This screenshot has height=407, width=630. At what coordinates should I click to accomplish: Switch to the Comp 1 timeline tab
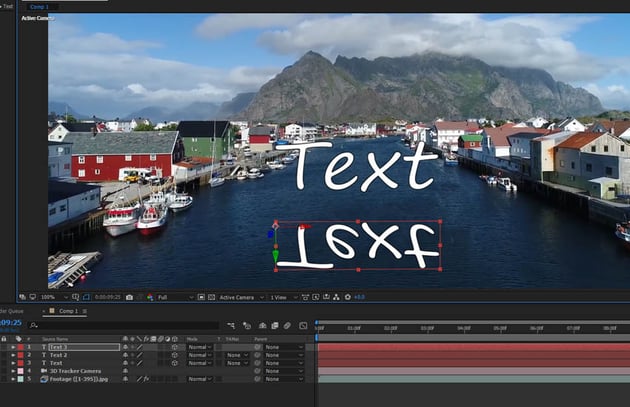68,311
